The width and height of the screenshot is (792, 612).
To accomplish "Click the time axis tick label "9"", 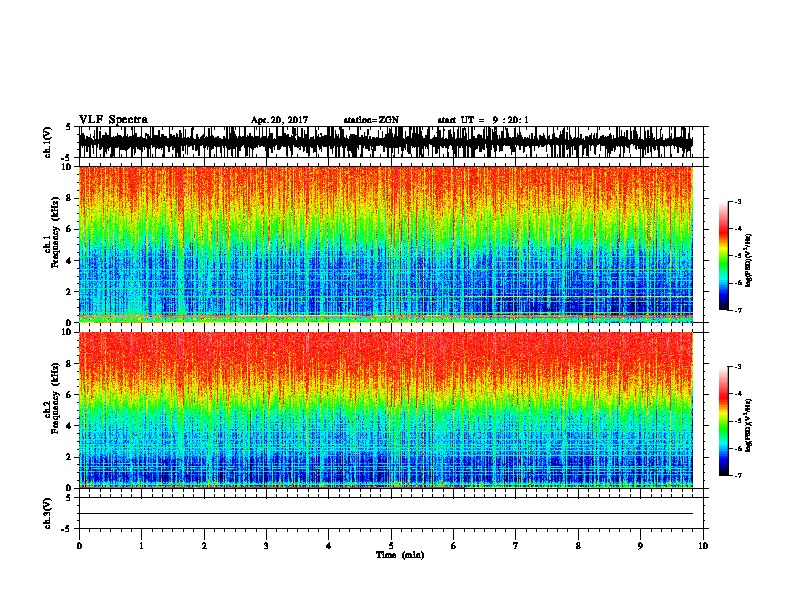I will [640, 546].
